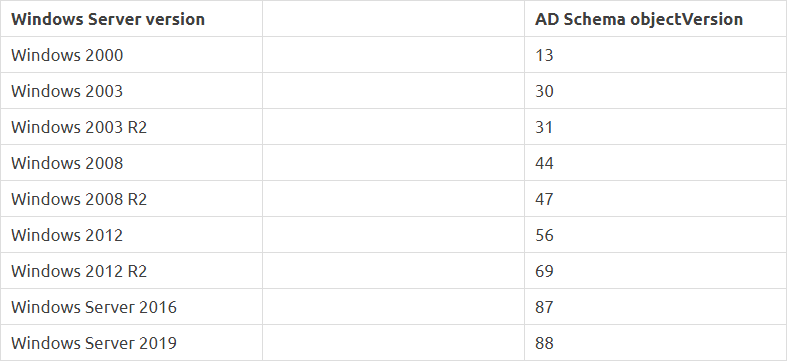Click schema version value 56

pyautogui.click(x=544, y=235)
